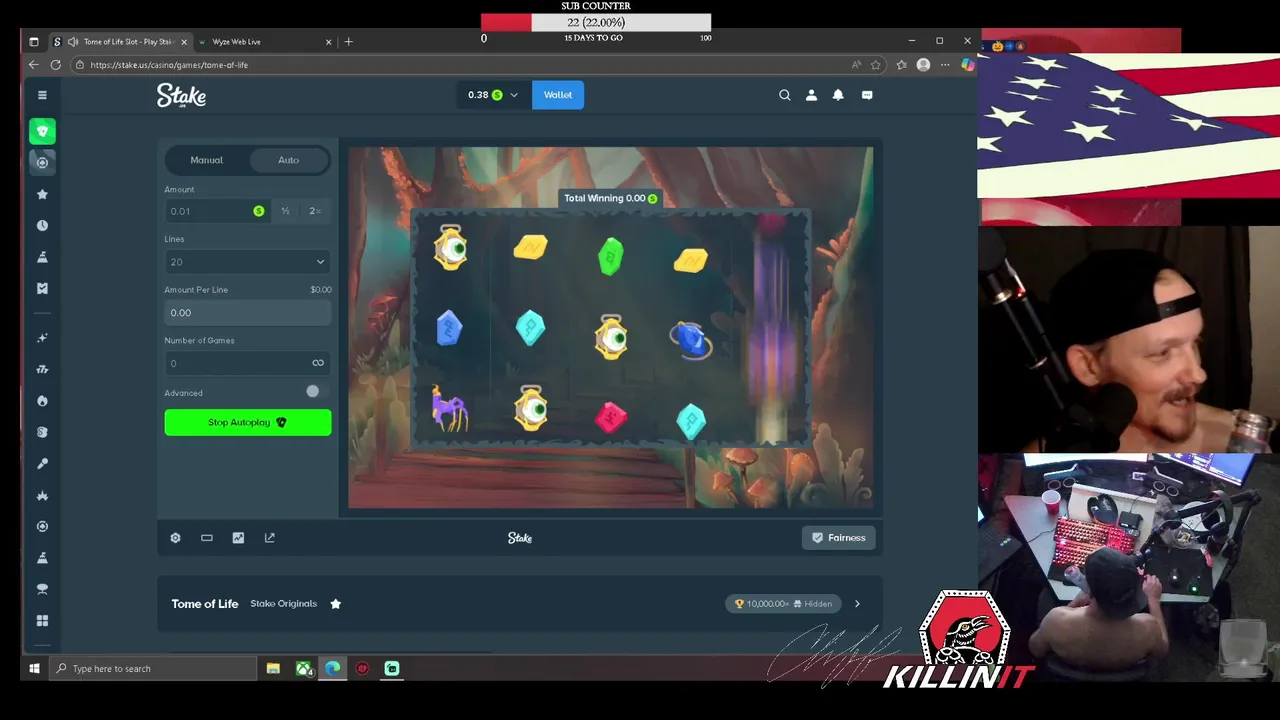The height and width of the screenshot is (720, 1280).
Task: Click Stake Originals link
Action: pyautogui.click(x=283, y=604)
